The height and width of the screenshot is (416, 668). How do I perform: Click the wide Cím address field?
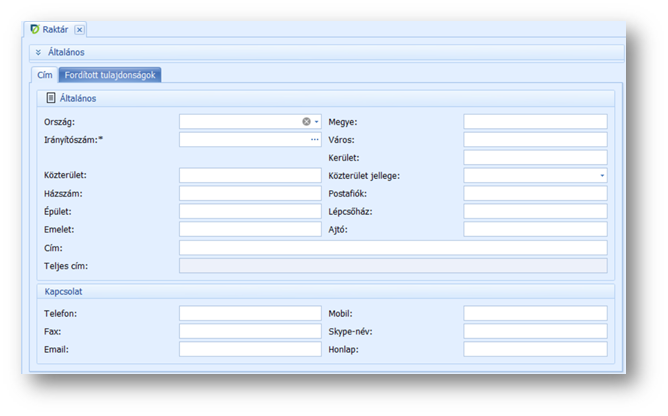tap(393, 248)
